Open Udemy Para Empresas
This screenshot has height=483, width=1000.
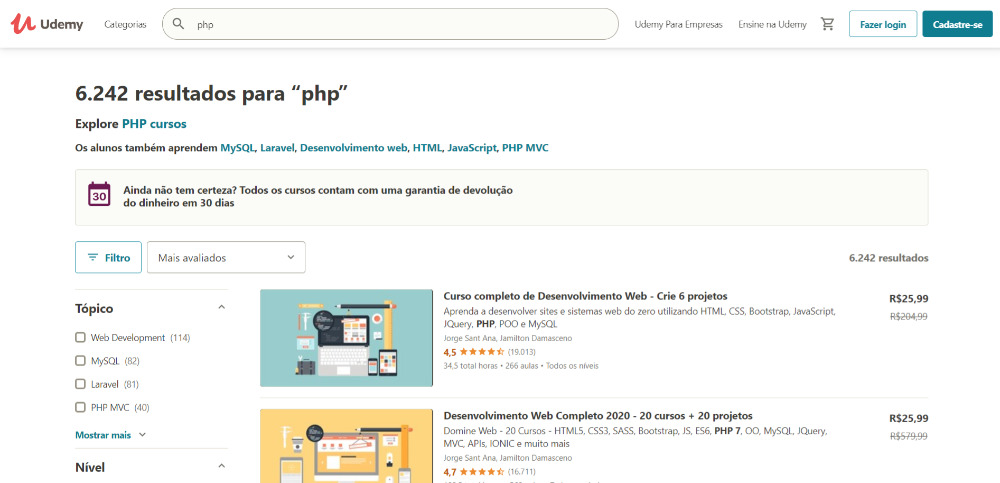[679, 24]
